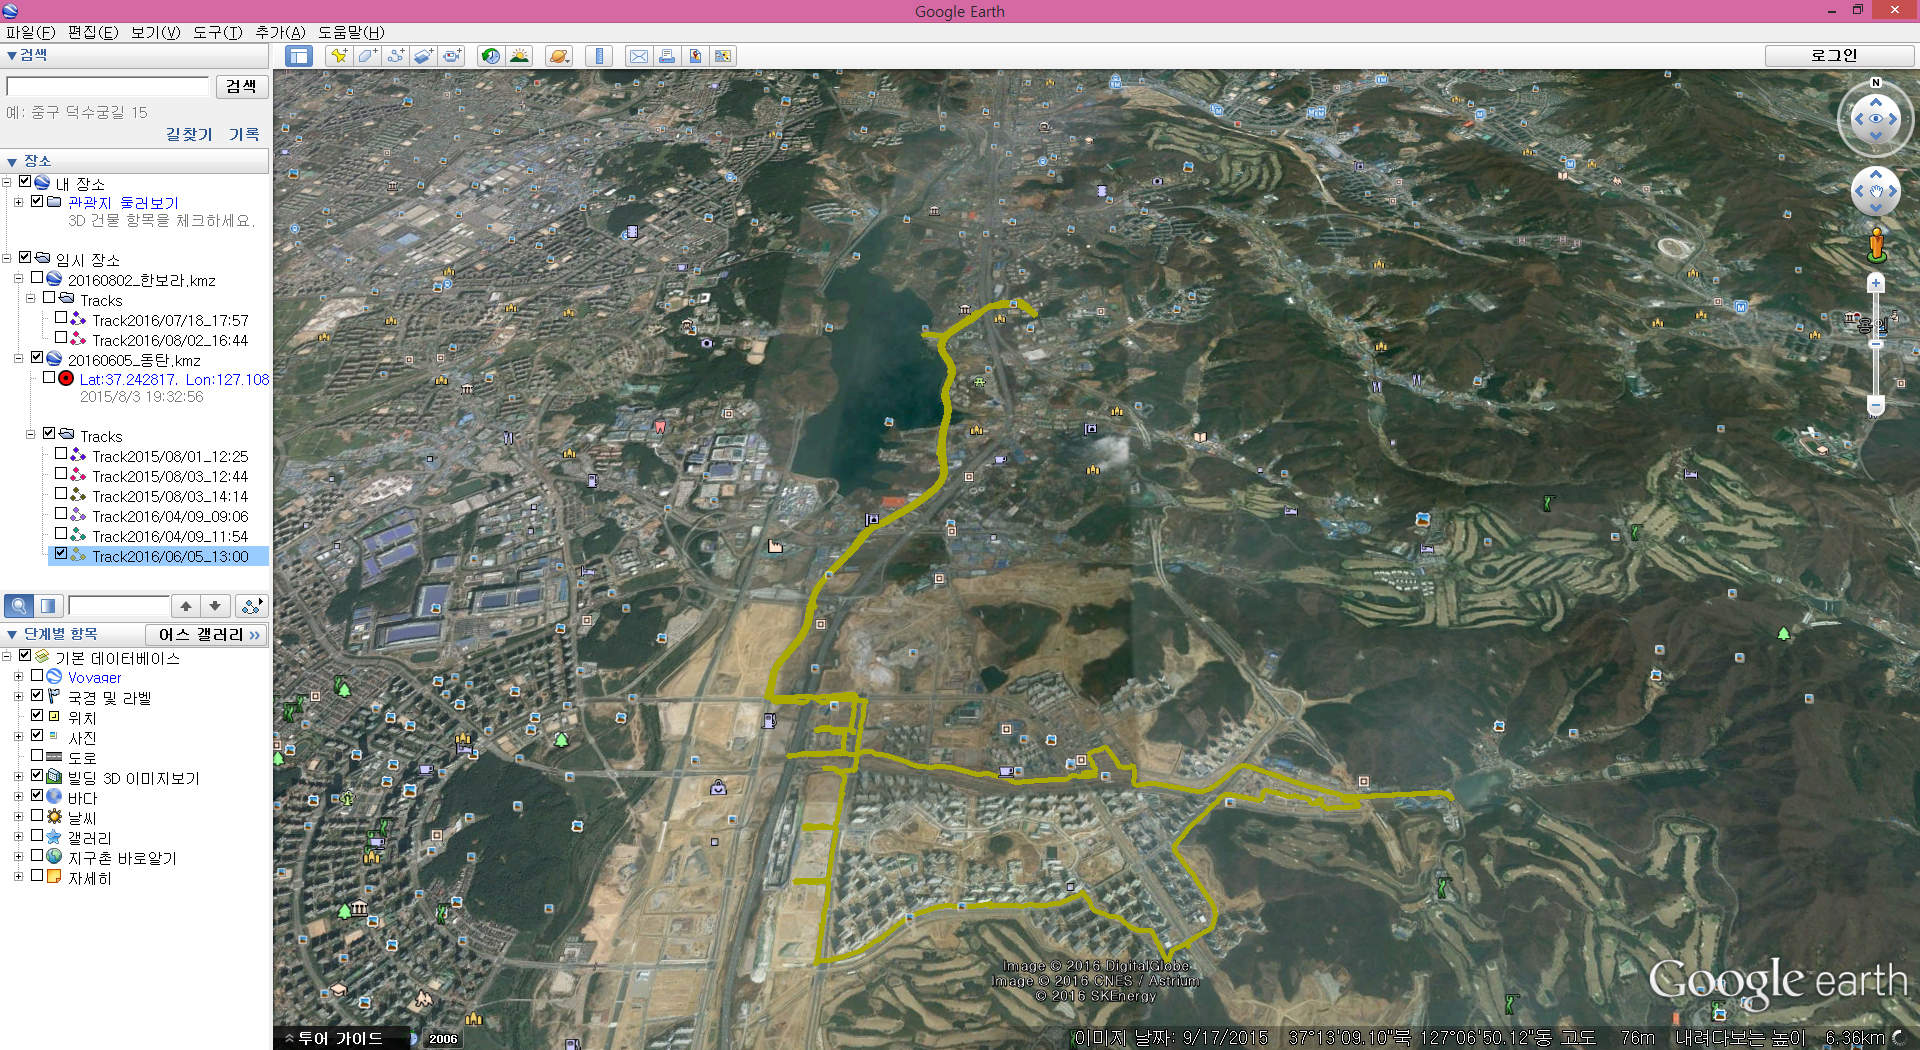1920x1050 pixels.
Task: Click the print icon in toolbar
Action: [666, 56]
